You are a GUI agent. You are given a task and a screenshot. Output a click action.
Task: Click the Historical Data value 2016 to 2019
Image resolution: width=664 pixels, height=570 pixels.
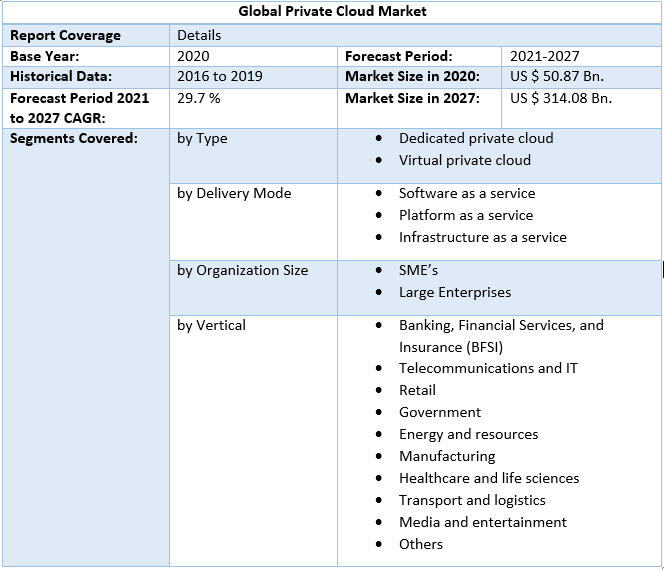[218, 76]
